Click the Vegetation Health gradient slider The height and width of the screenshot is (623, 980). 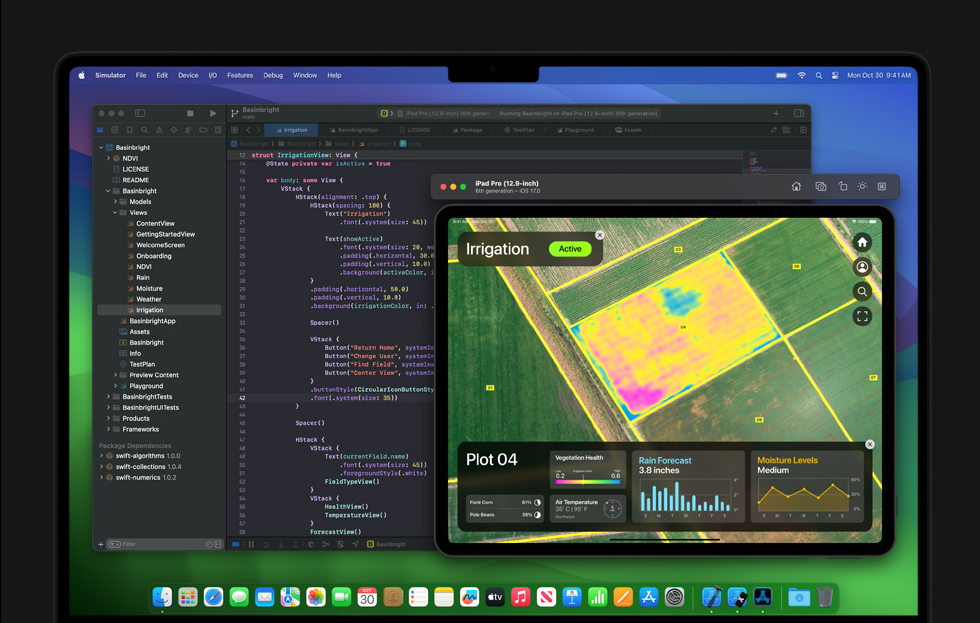(x=588, y=481)
